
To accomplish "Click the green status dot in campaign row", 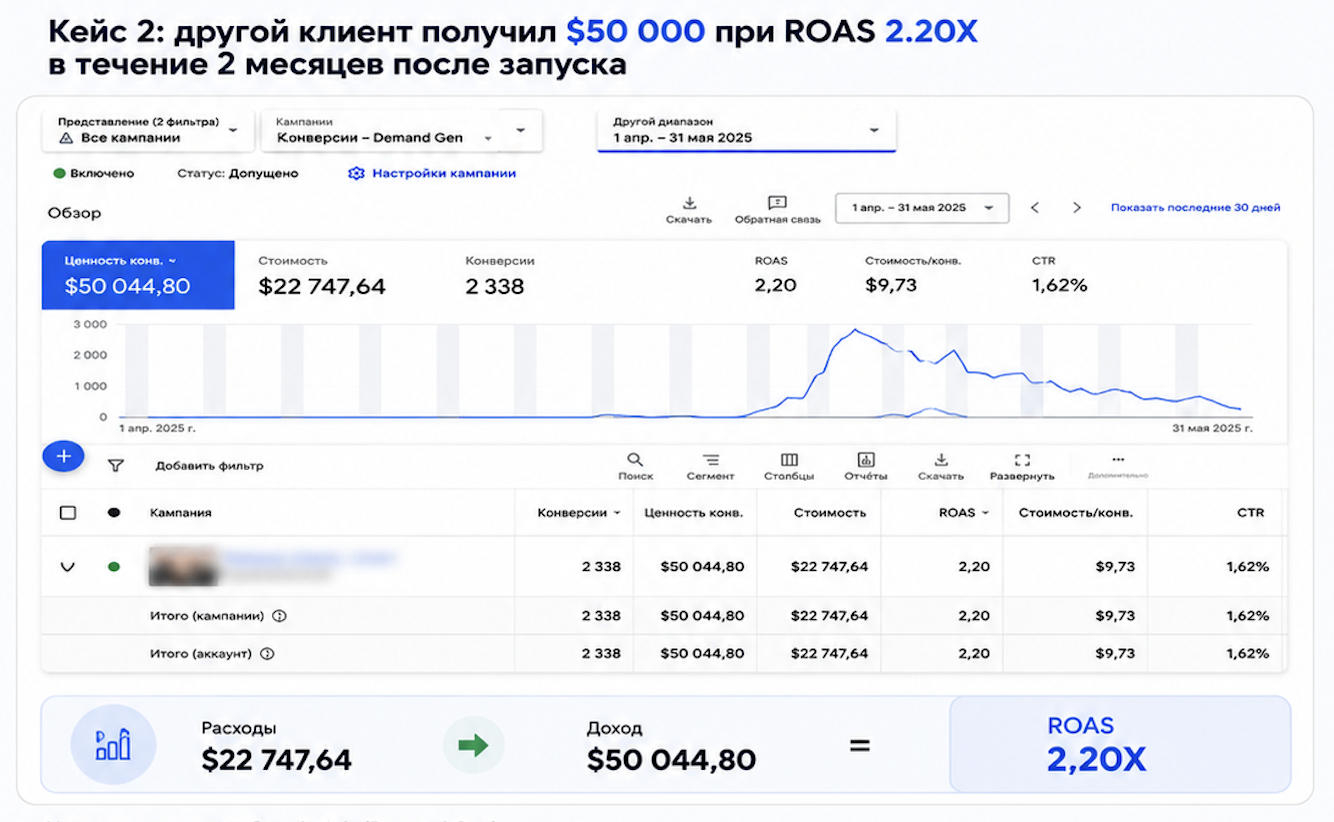I will click(114, 567).
